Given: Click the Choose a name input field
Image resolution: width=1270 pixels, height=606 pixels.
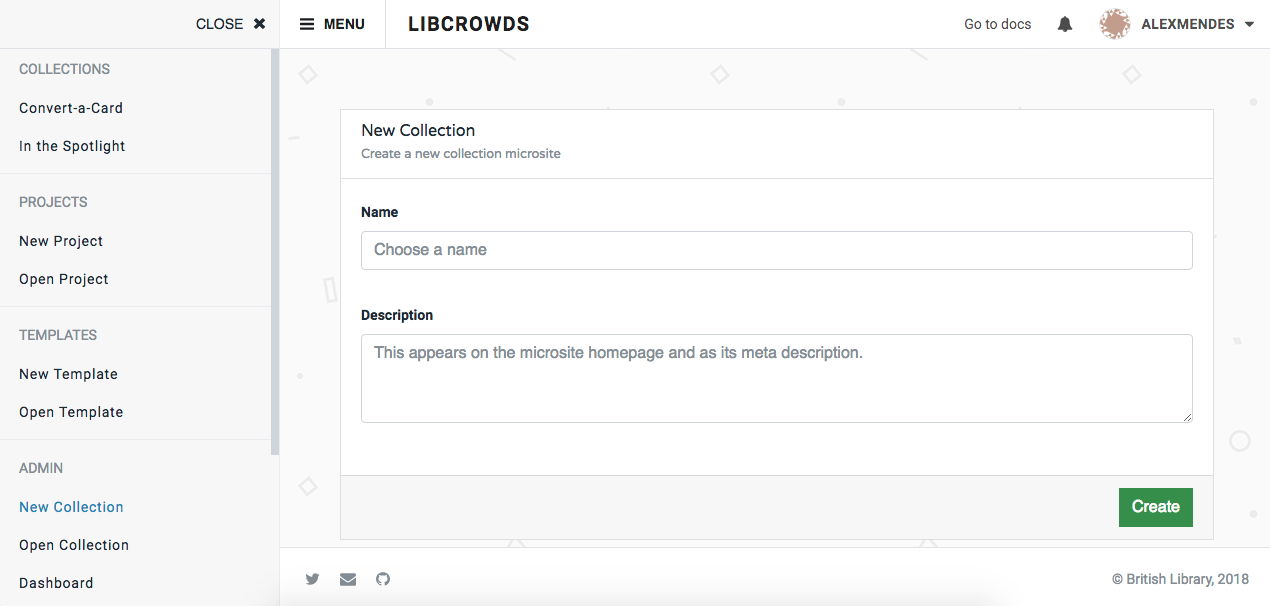Looking at the screenshot, I should (x=776, y=250).
